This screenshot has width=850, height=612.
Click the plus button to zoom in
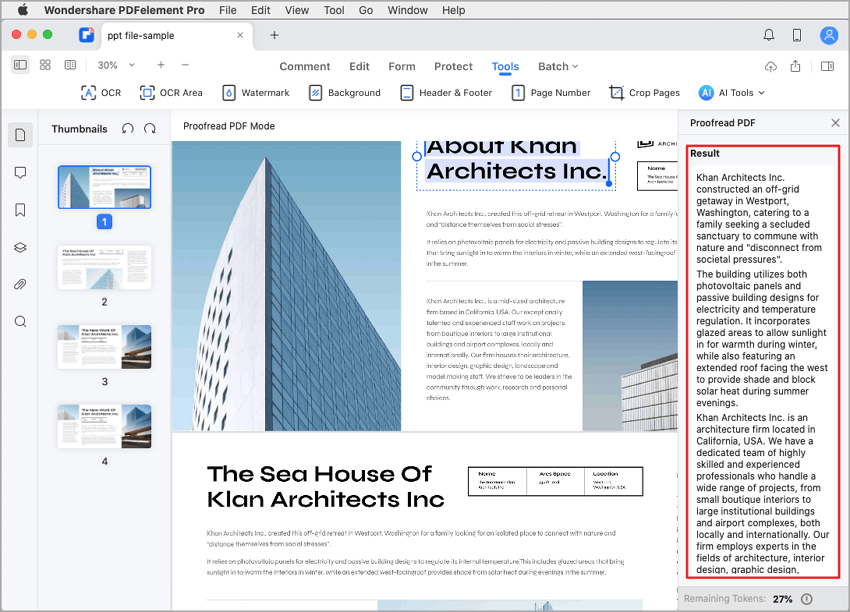160,65
